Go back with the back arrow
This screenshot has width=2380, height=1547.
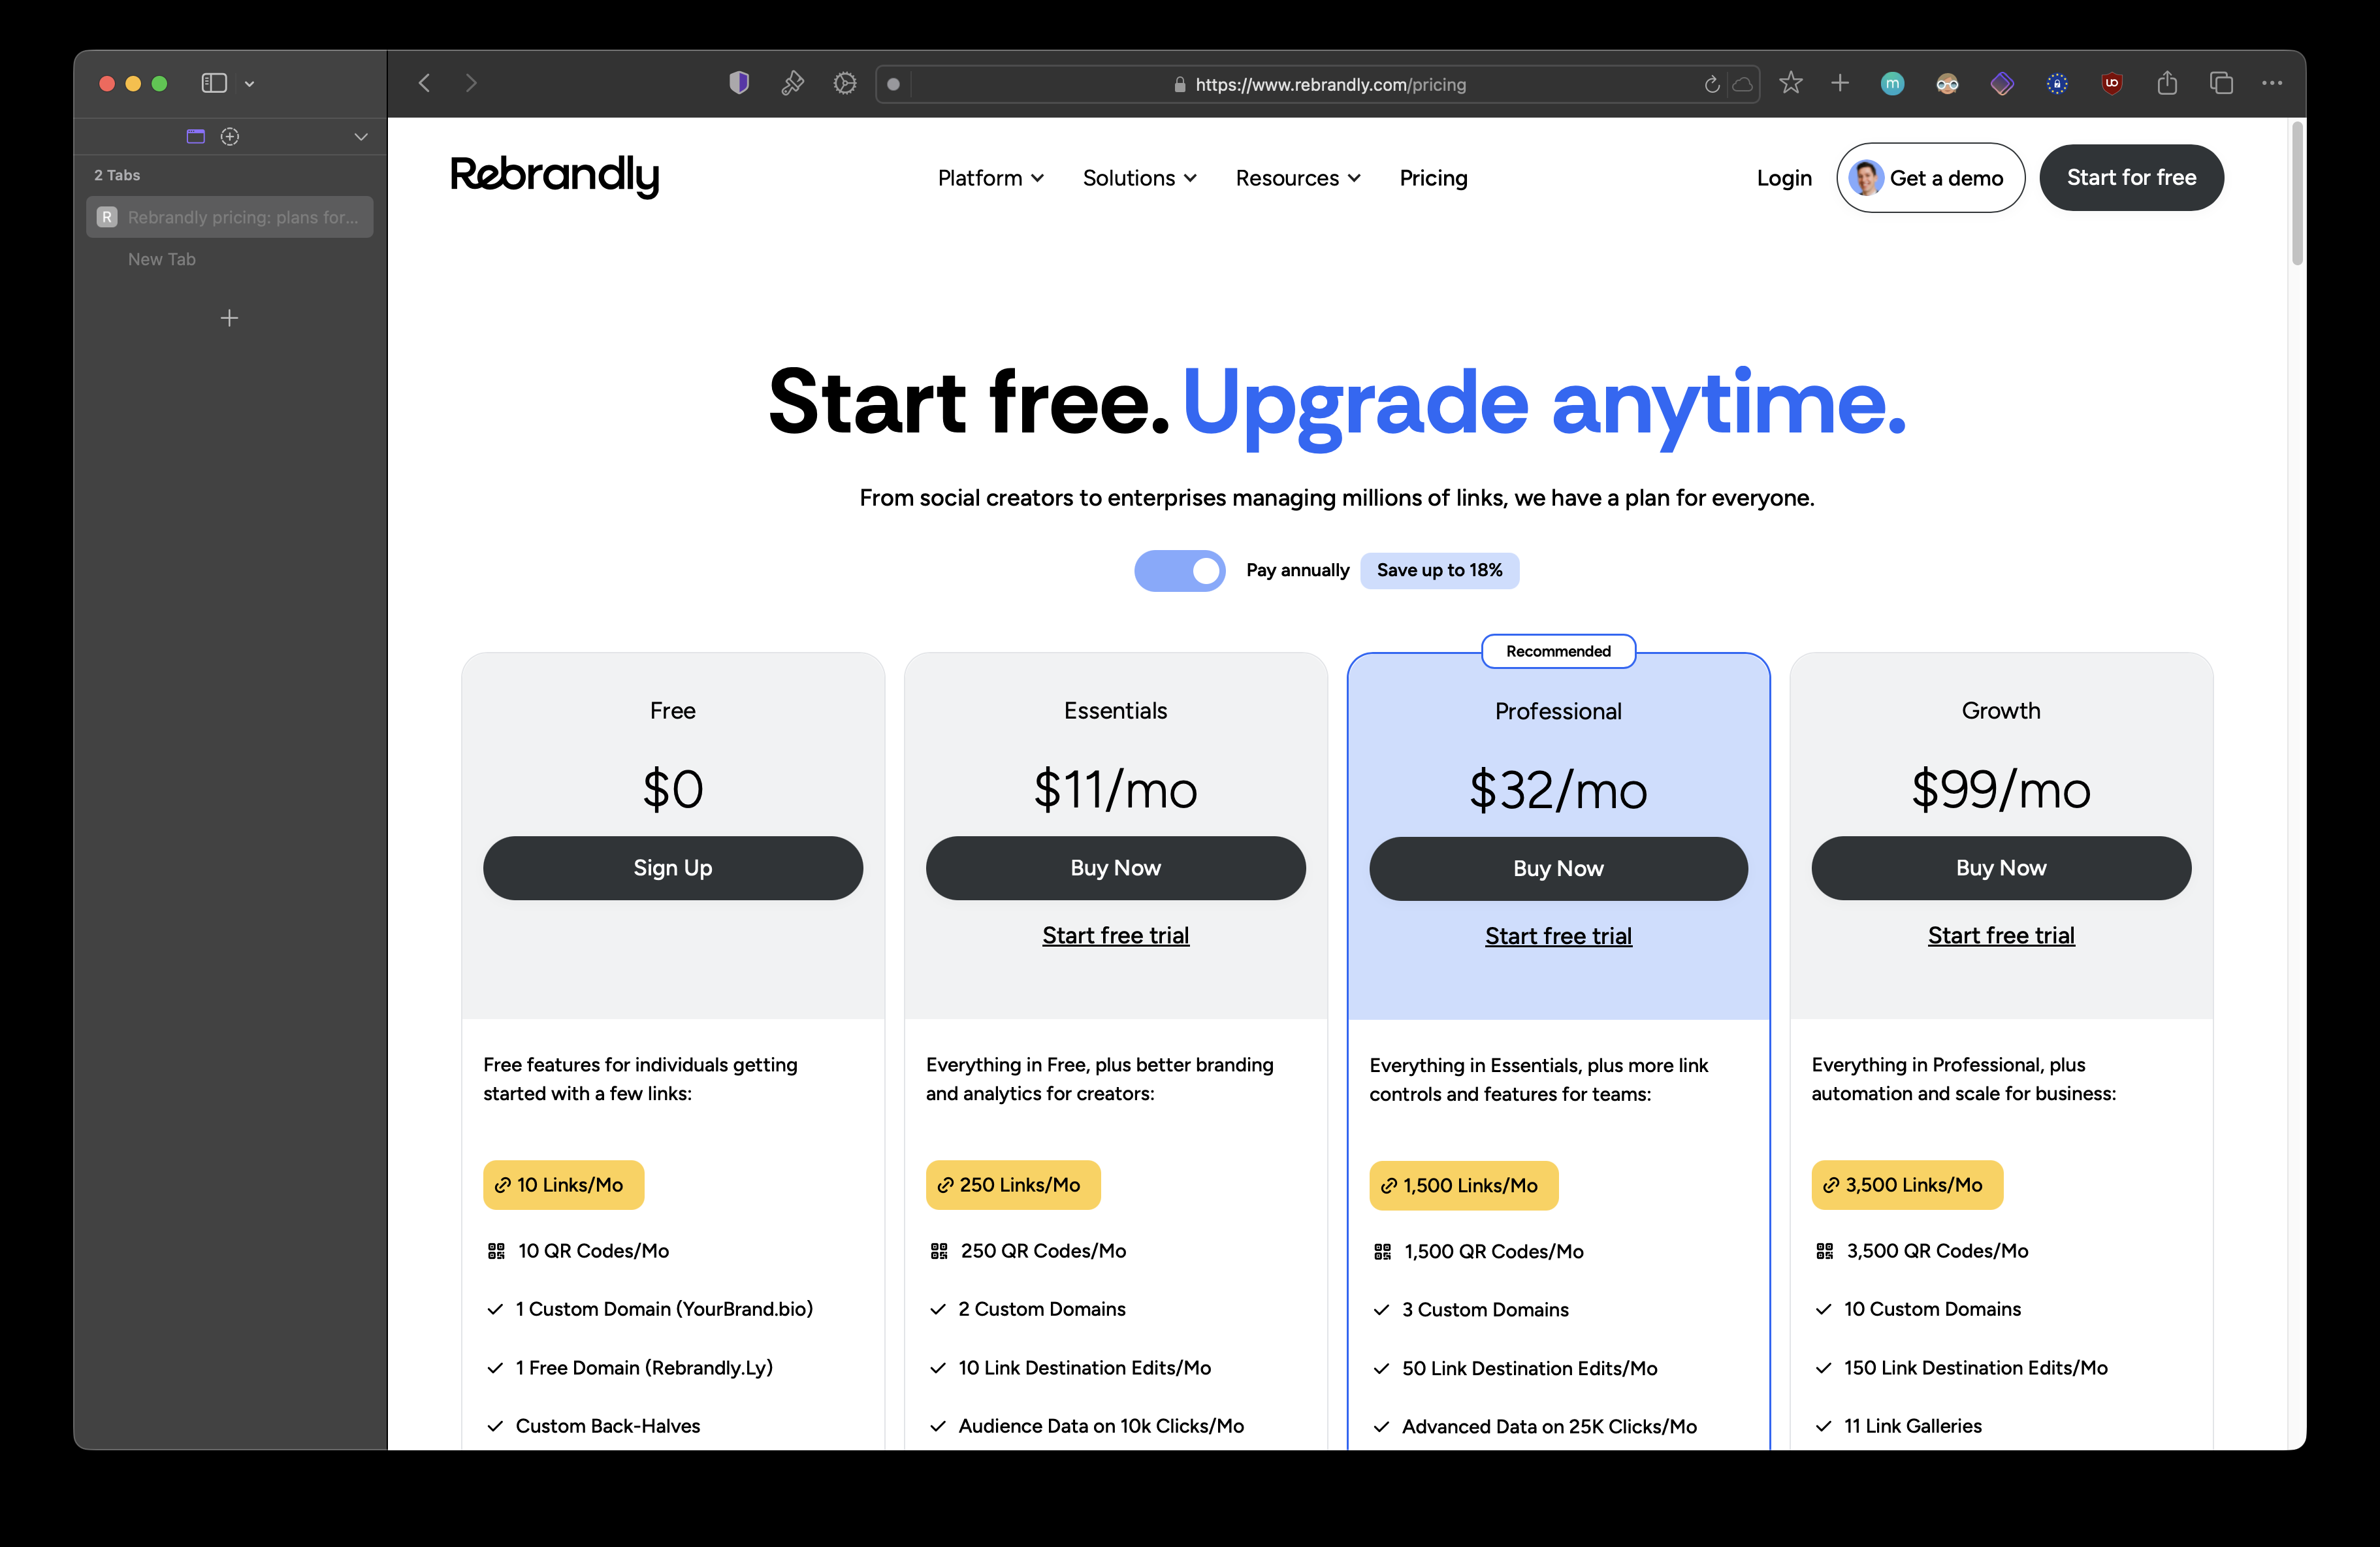coord(425,83)
